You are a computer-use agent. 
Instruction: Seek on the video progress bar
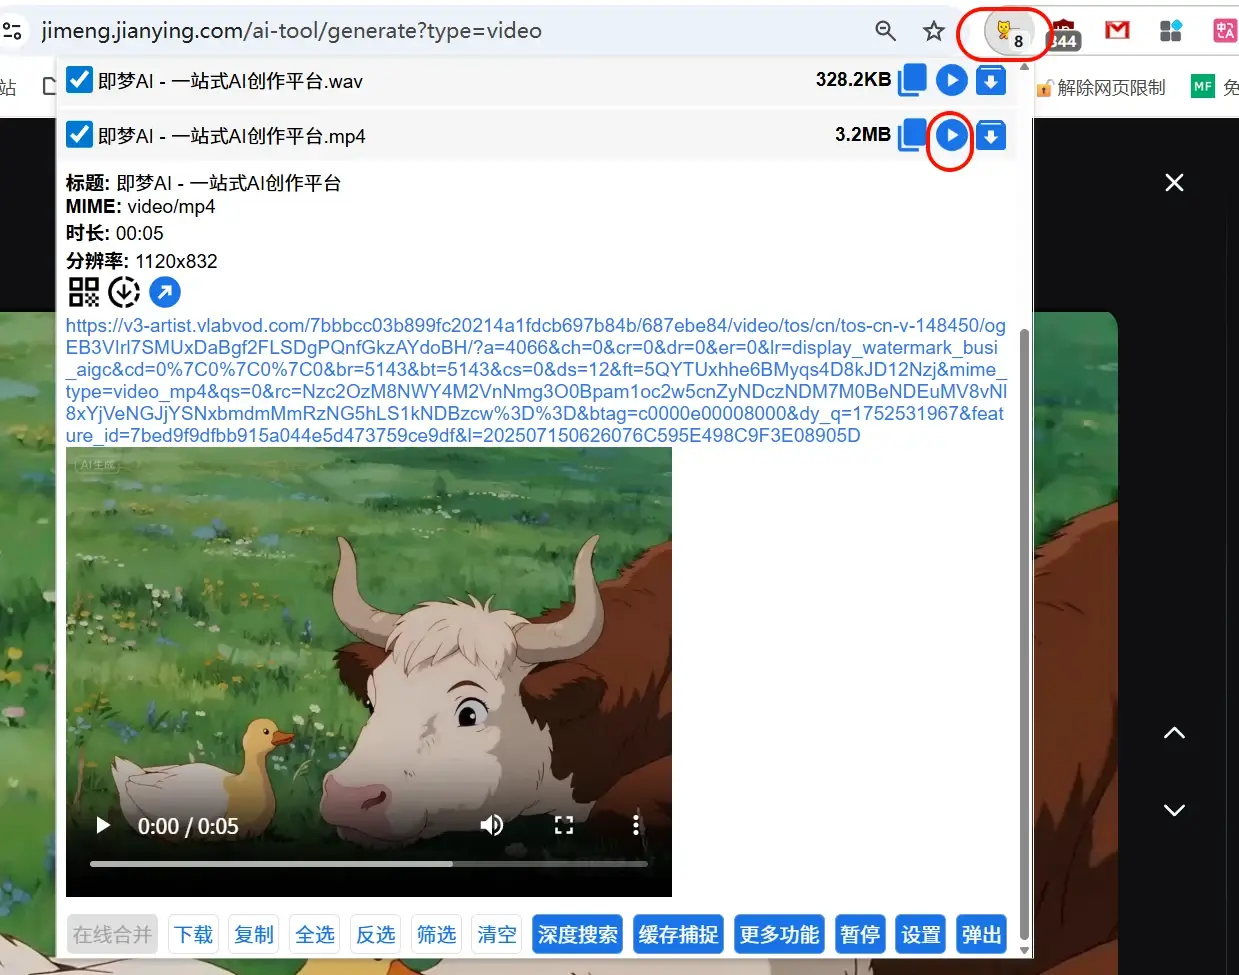coord(369,863)
